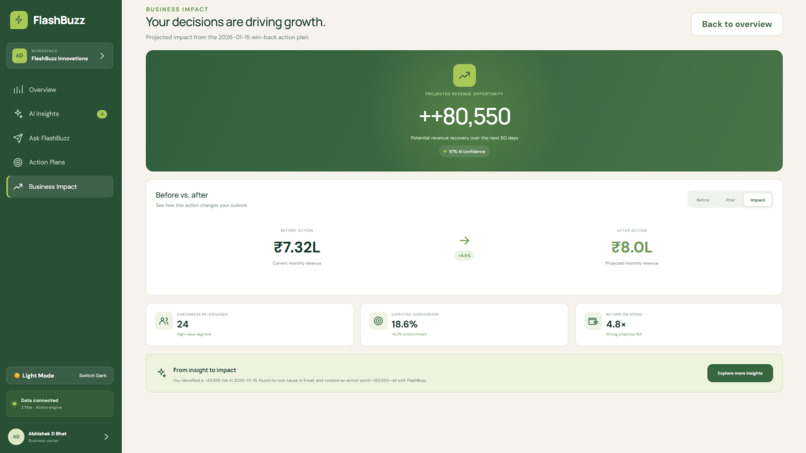Click the AI confidence pill badge
806x453 pixels.
[464, 152]
